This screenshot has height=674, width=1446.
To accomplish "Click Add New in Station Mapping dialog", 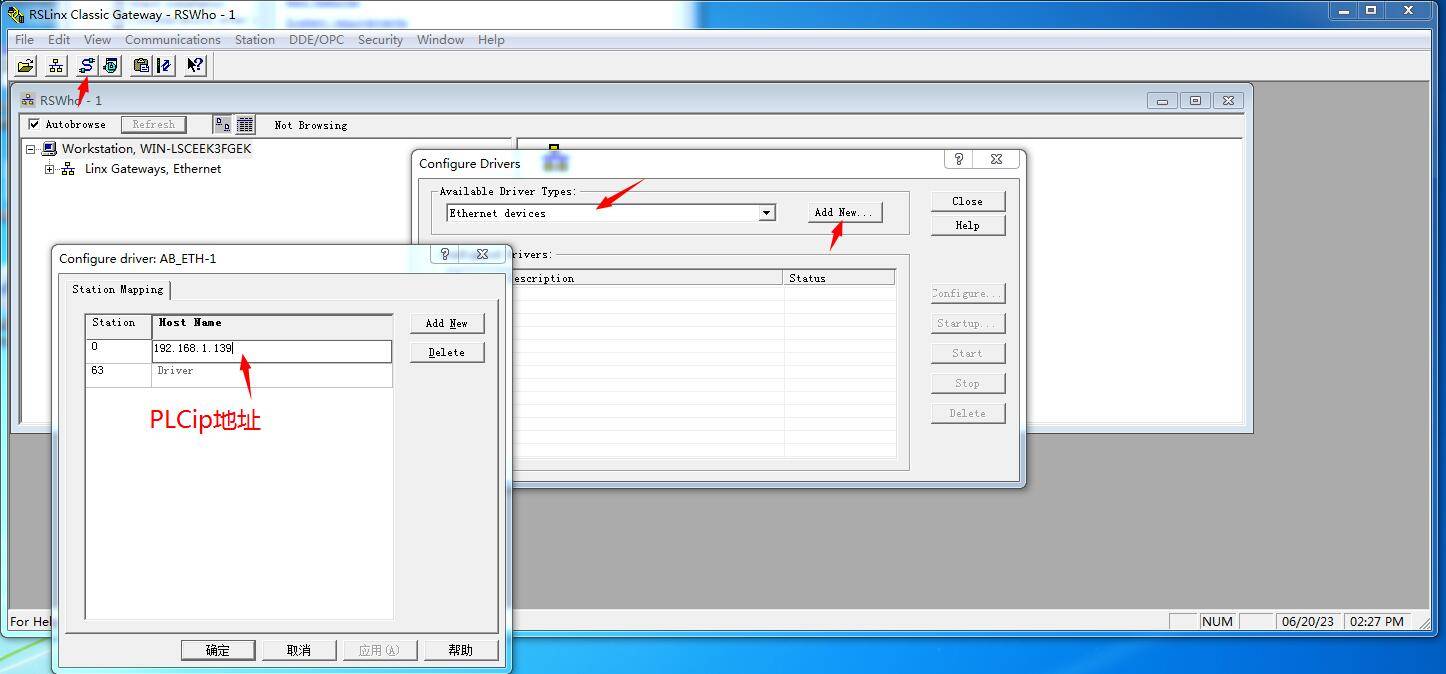I will click(447, 323).
